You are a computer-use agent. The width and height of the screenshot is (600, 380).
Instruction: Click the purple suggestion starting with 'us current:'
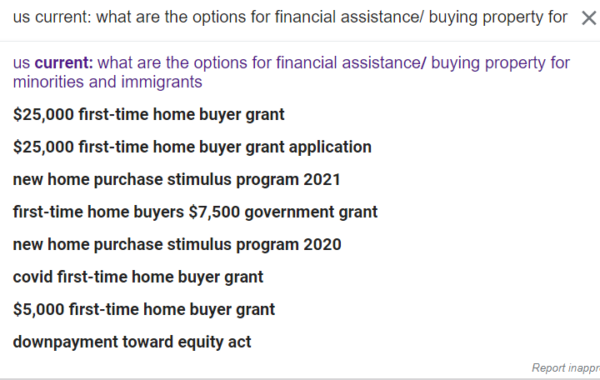tap(291, 72)
